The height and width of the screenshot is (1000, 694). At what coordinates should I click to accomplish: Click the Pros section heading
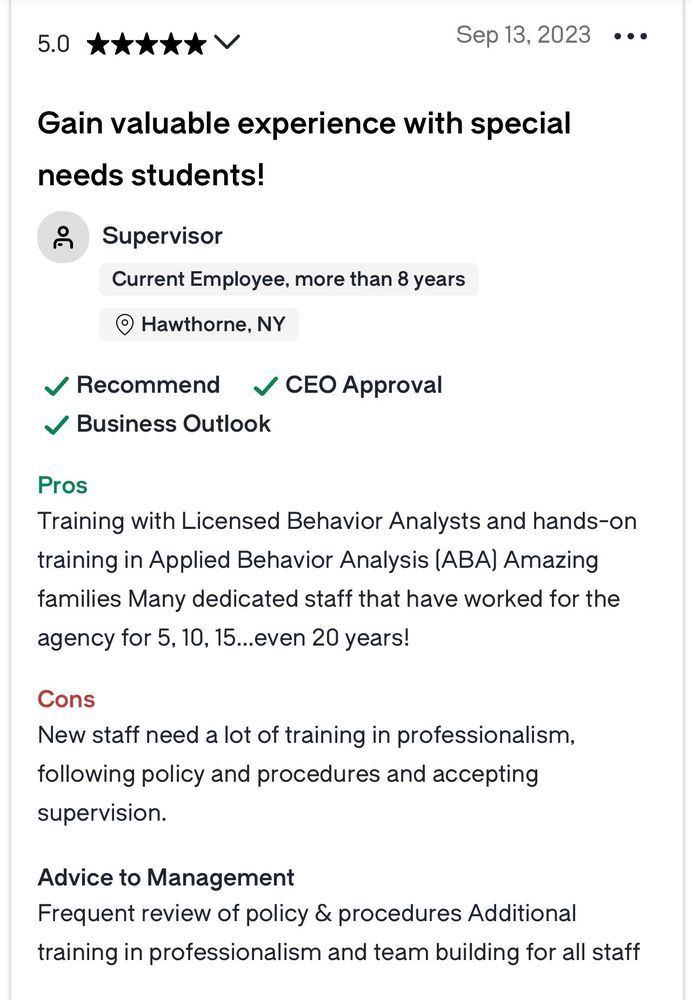point(63,485)
